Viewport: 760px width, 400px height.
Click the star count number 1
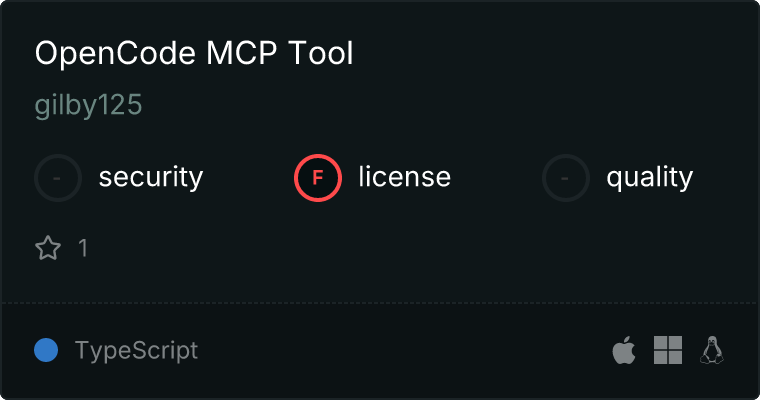(x=83, y=248)
